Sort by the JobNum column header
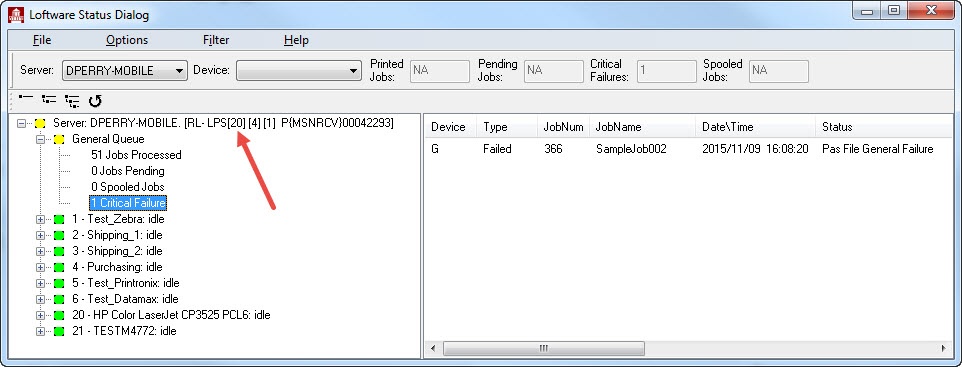The width and height of the screenshot is (962, 367). (x=564, y=127)
